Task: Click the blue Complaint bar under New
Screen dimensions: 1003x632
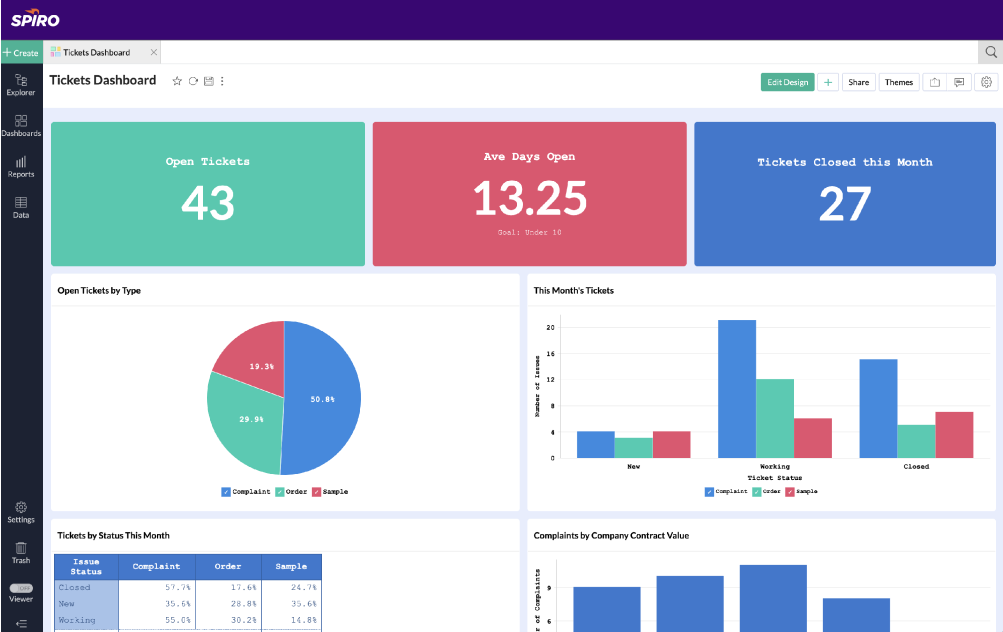Action: (x=596, y=445)
